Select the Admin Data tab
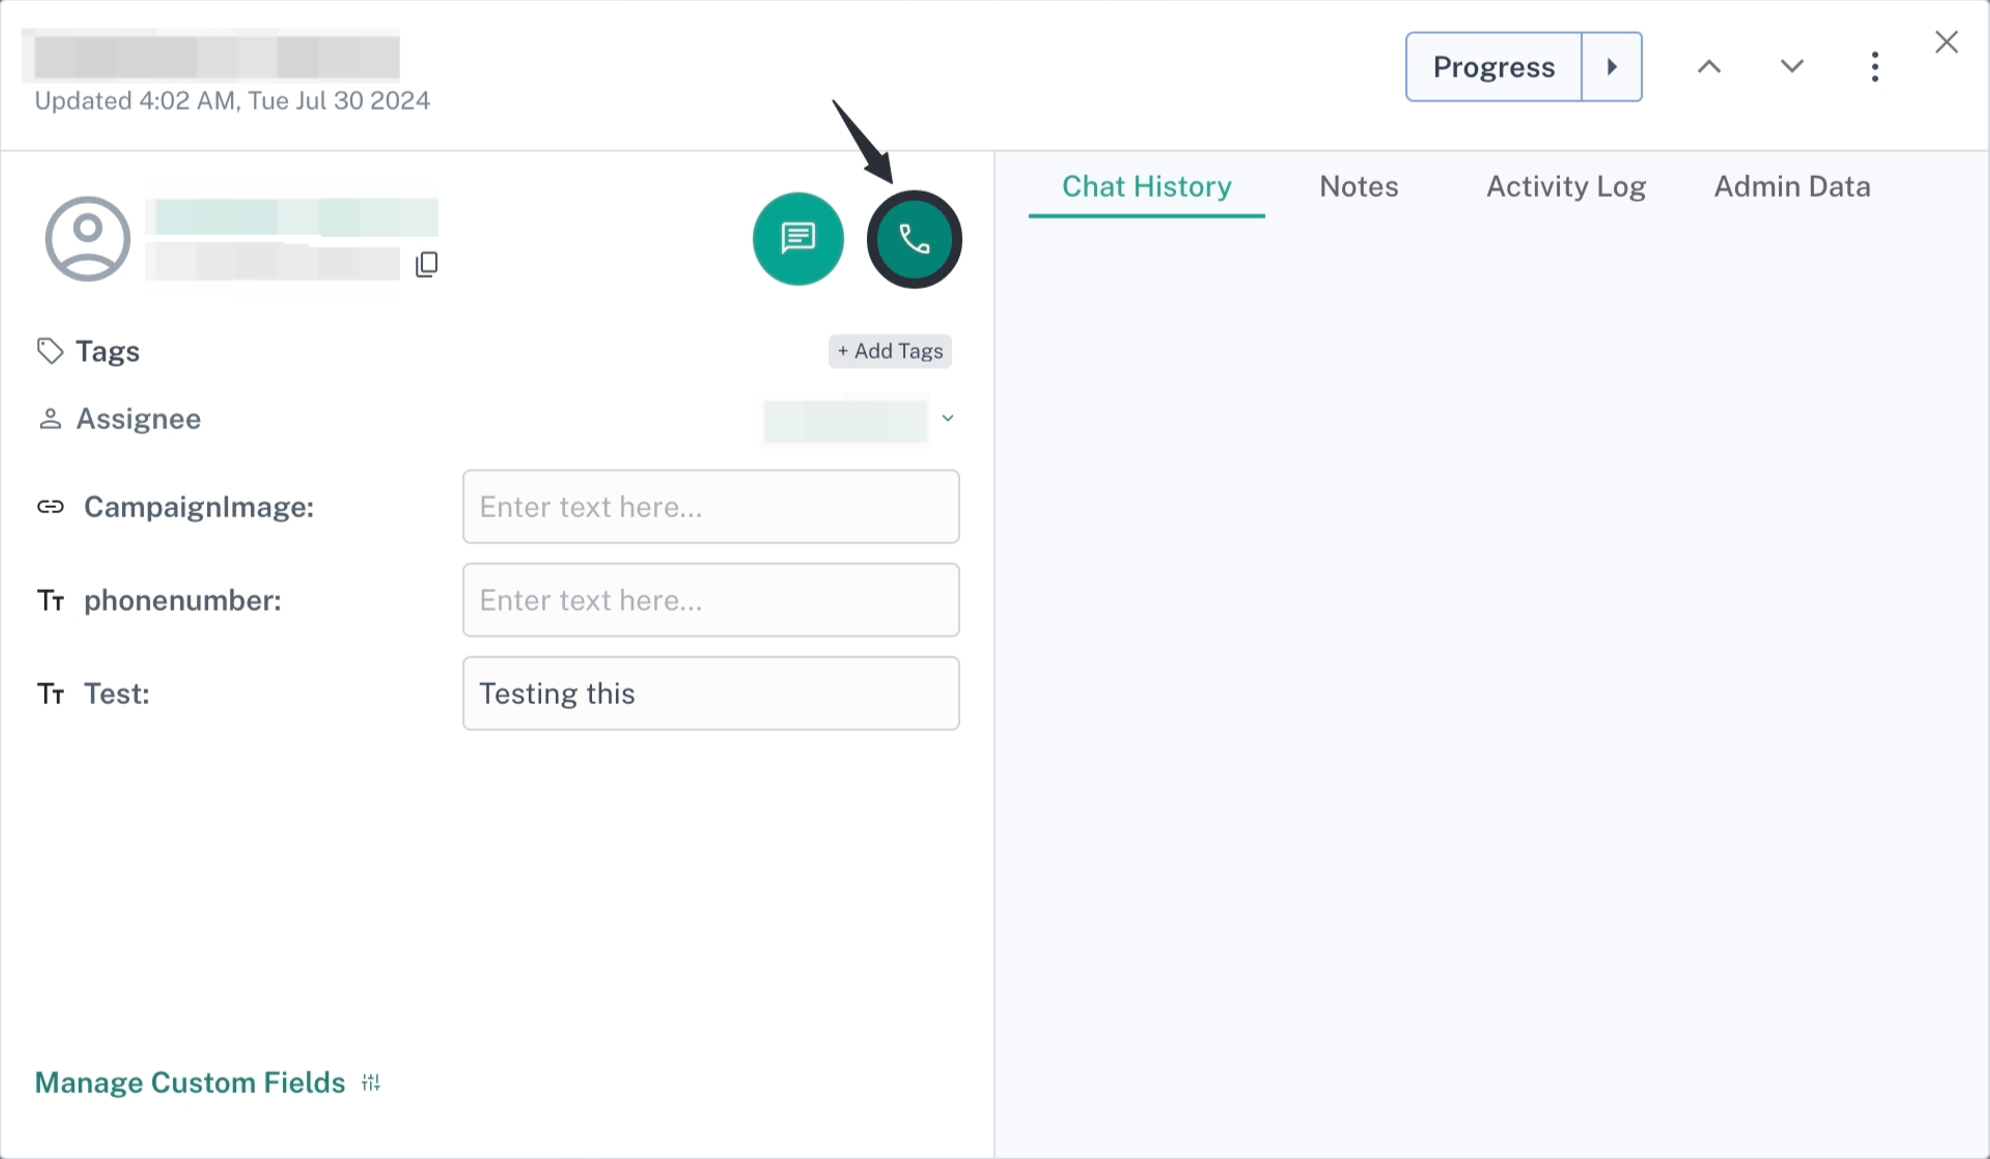The height and width of the screenshot is (1159, 1990). tap(1791, 186)
